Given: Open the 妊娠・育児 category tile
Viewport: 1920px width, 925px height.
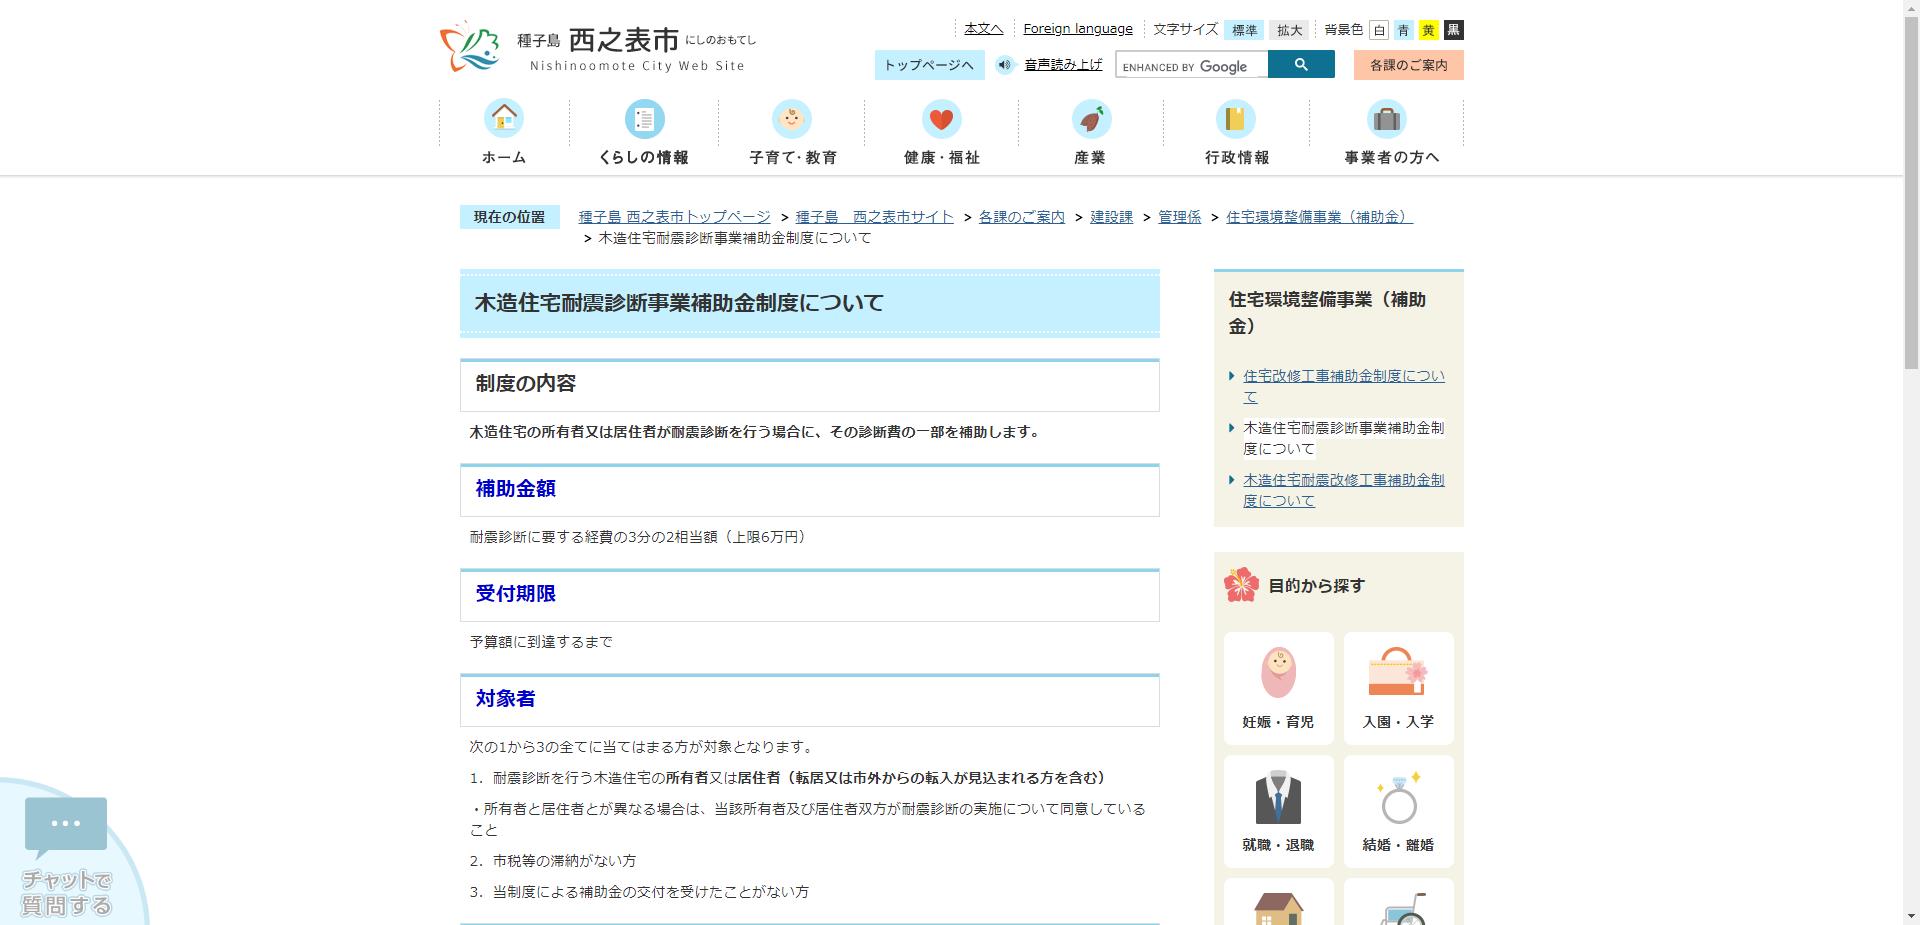Looking at the screenshot, I should coord(1278,687).
